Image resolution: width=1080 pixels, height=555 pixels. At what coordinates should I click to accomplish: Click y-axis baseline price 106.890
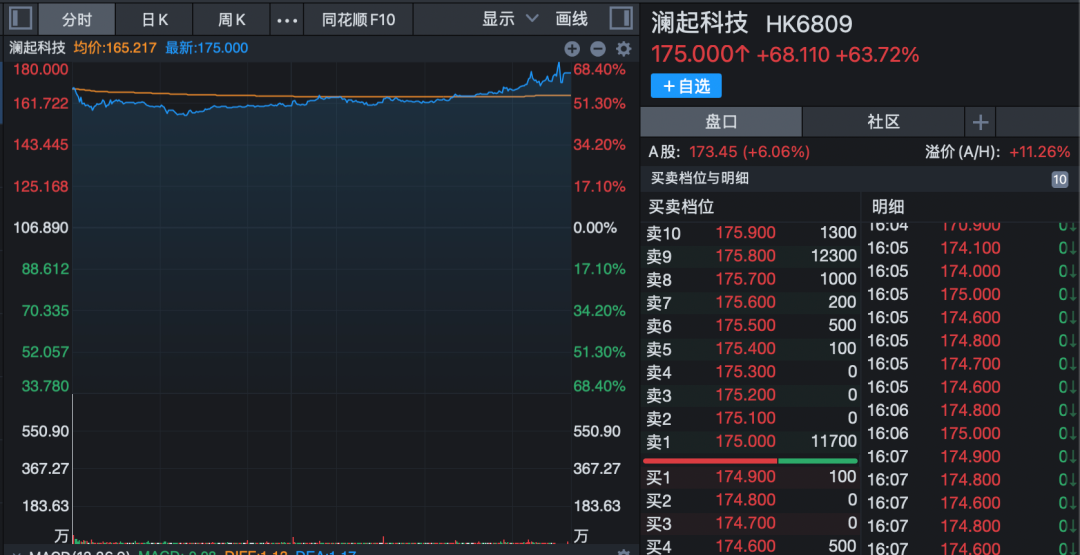coord(41,227)
